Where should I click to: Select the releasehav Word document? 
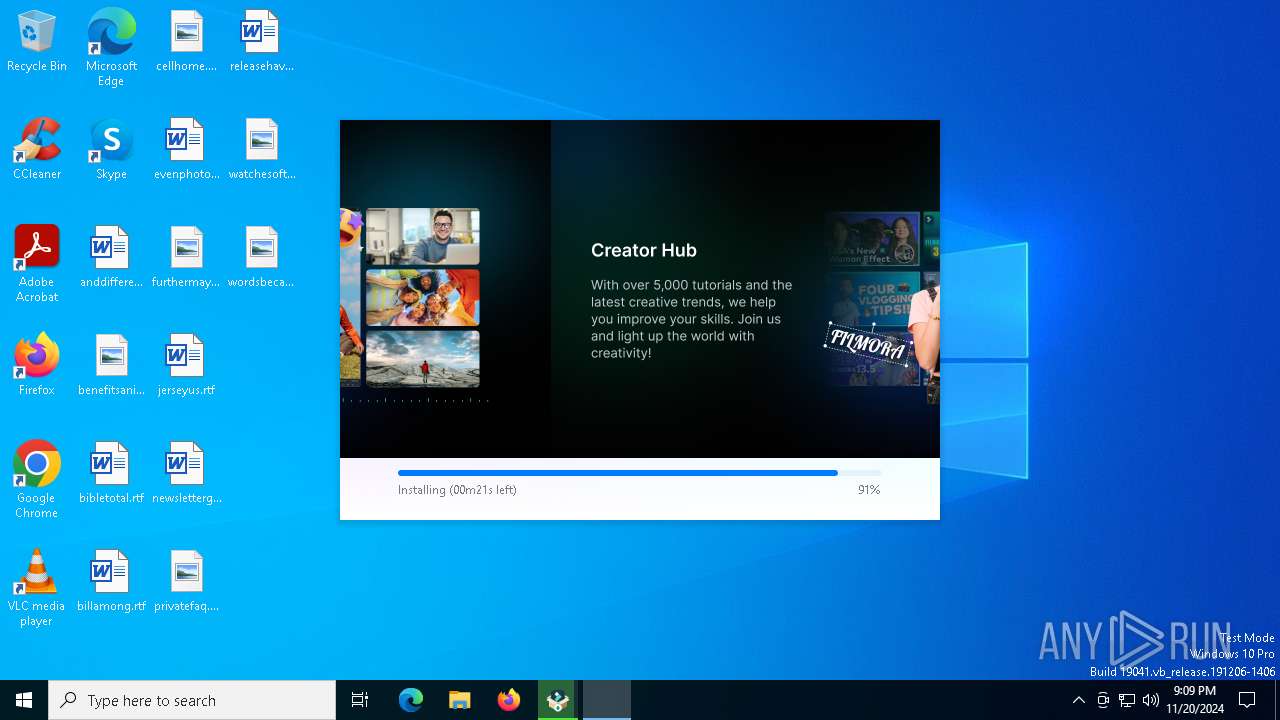click(x=261, y=42)
